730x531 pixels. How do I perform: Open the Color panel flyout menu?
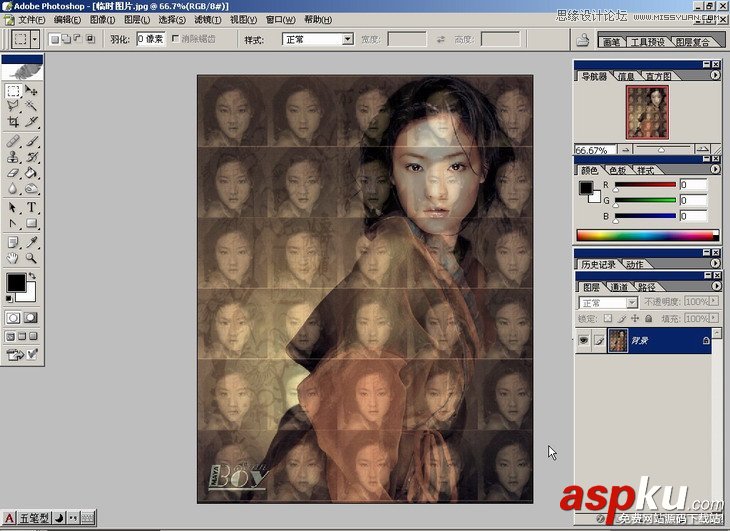coord(716,169)
